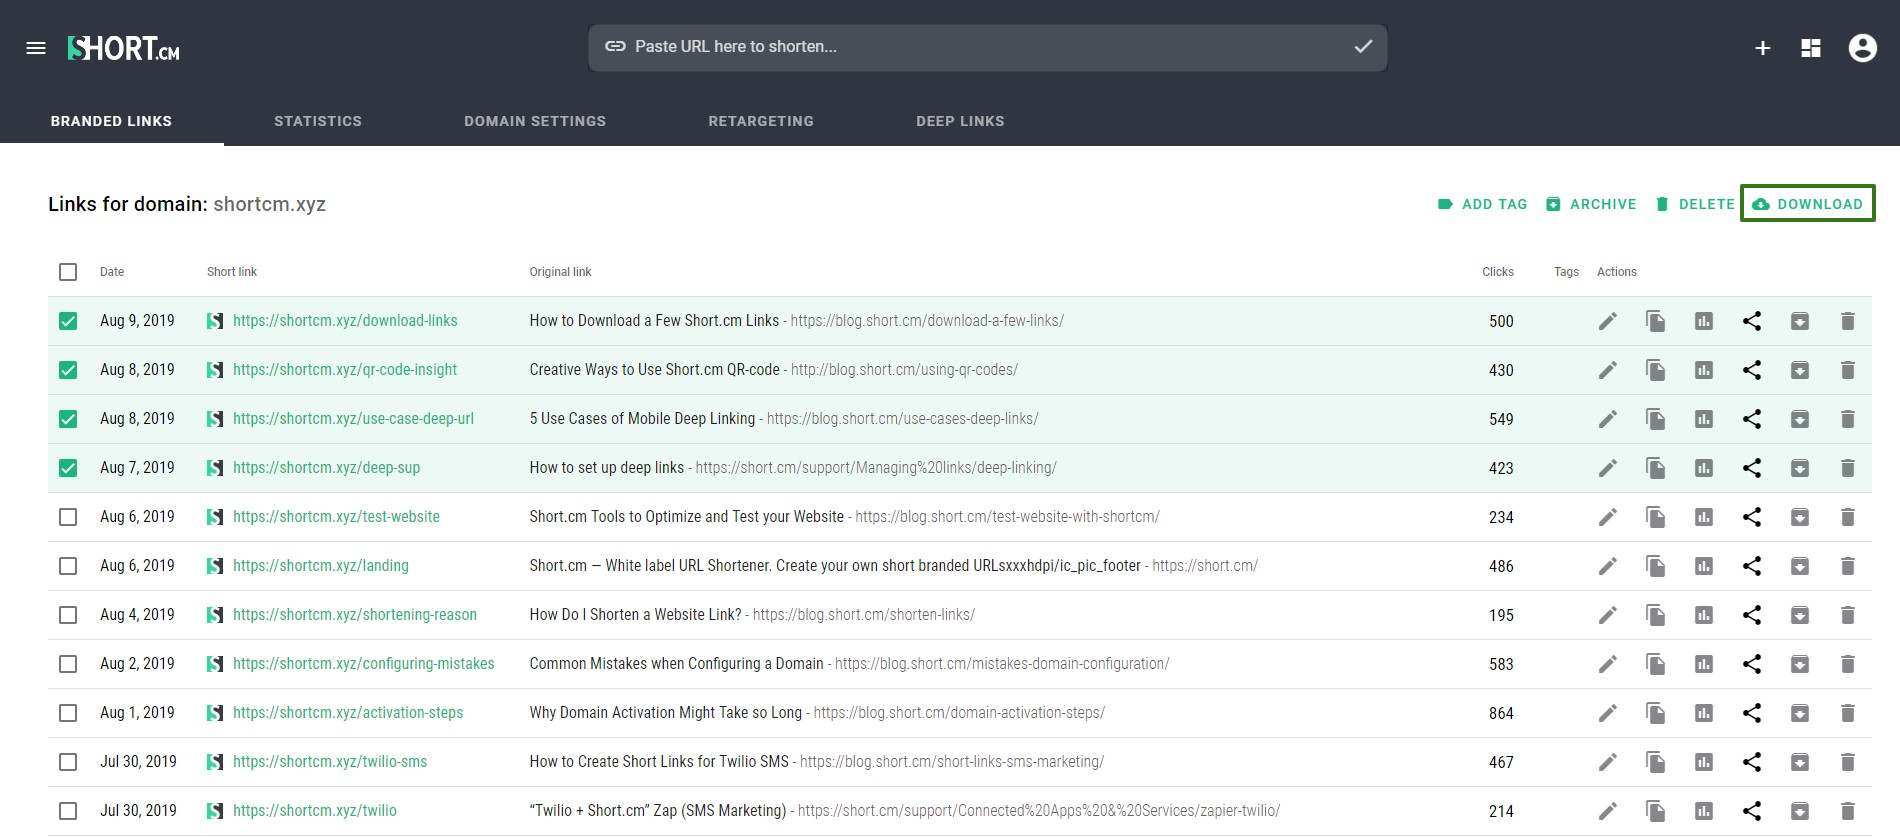Click the Download button
1900x837 pixels.
pyautogui.click(x=1807, y=204)
